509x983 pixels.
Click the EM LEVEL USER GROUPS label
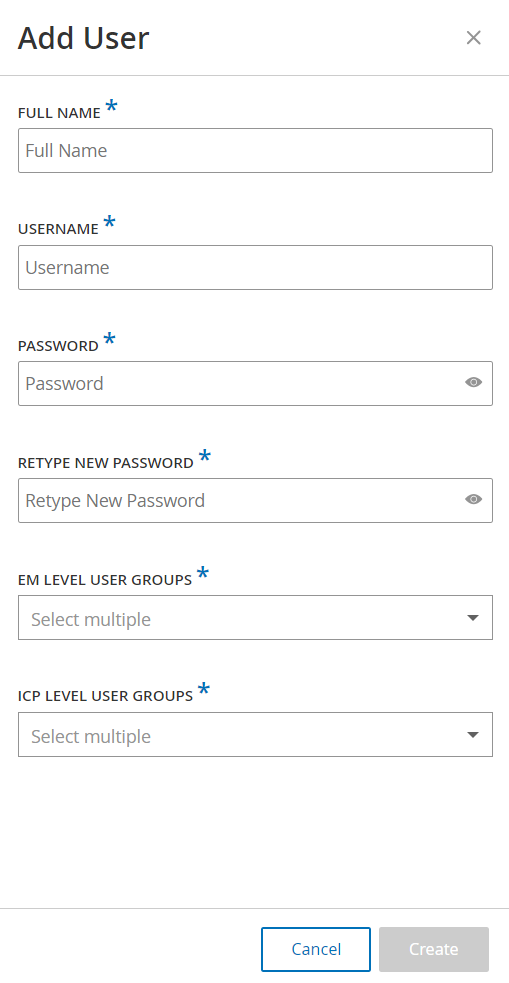[105, 580]
